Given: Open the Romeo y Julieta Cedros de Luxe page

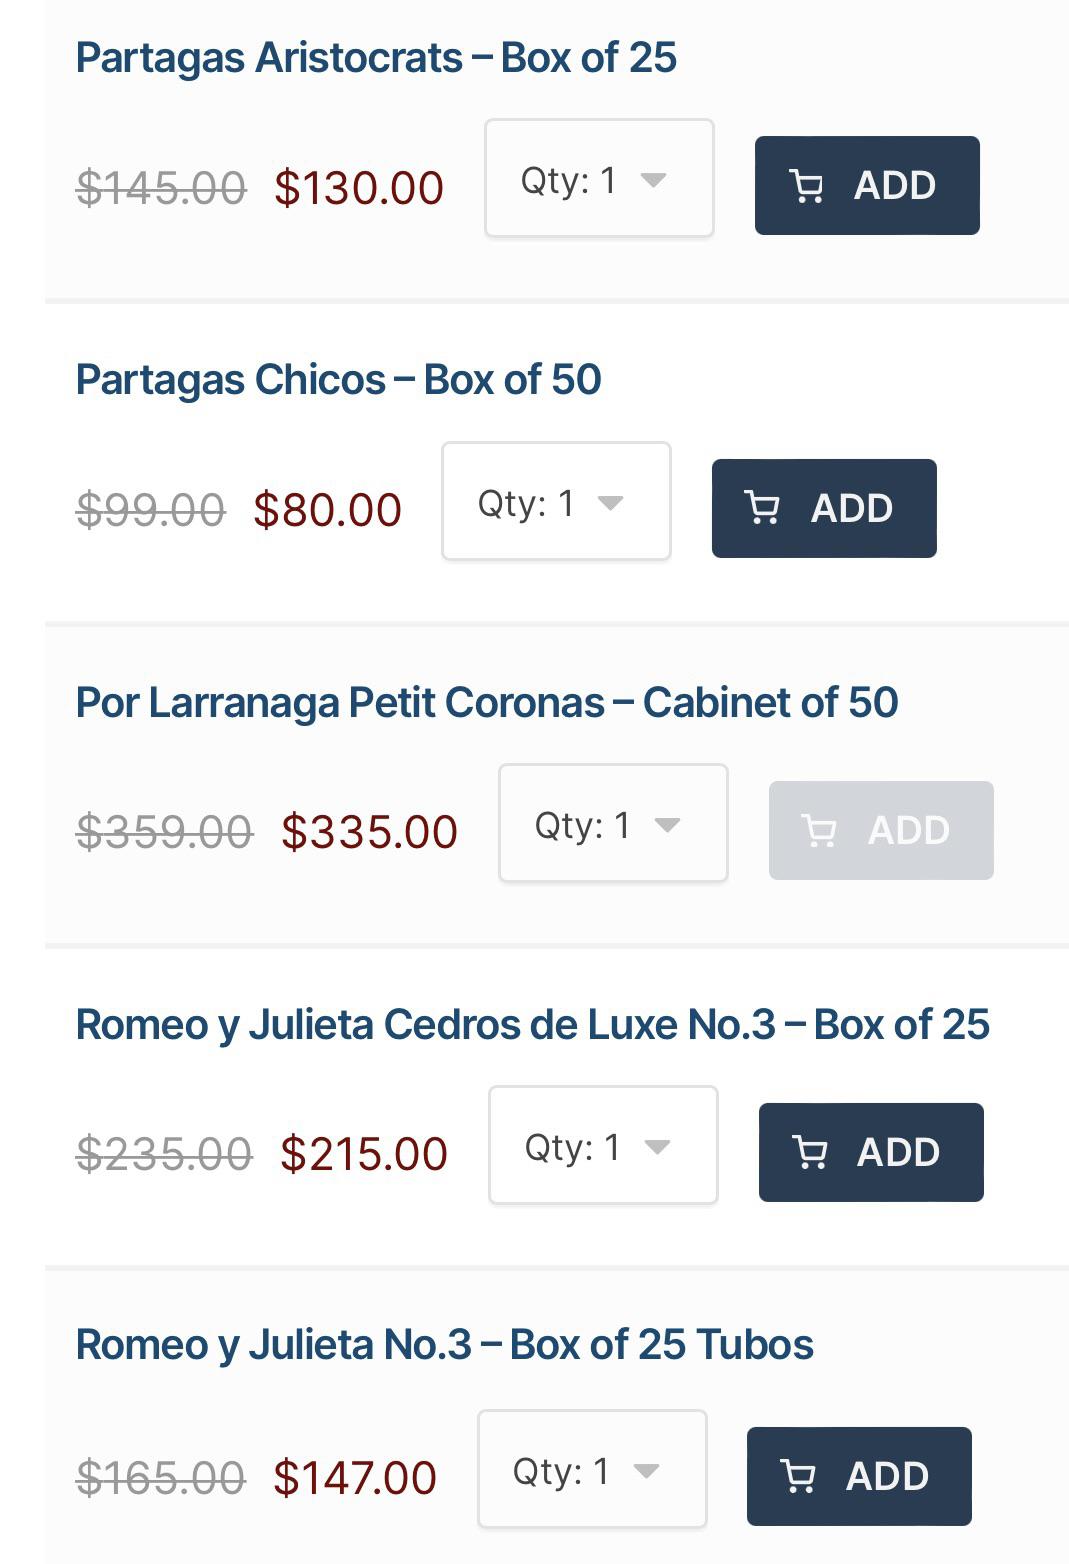Looking at the screenshot, I should tap(532, 1023).
